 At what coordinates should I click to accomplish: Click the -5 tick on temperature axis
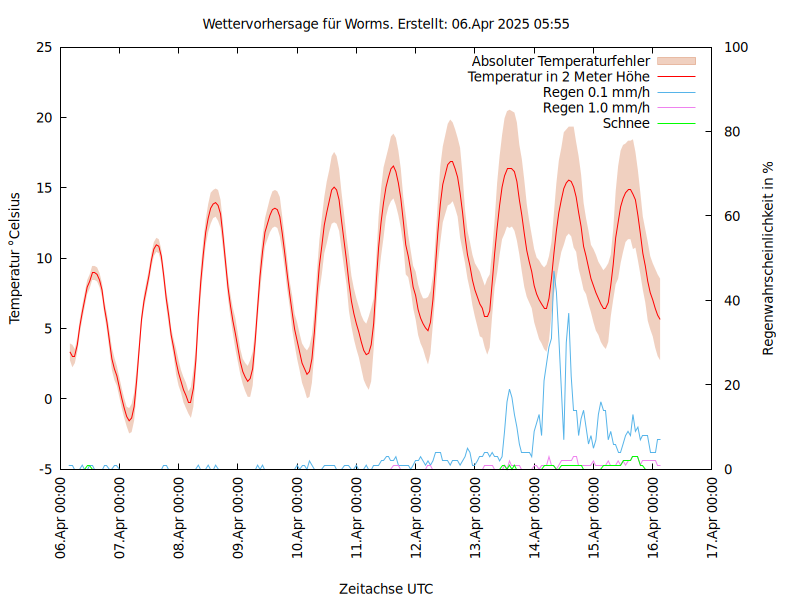pos(44,469)
